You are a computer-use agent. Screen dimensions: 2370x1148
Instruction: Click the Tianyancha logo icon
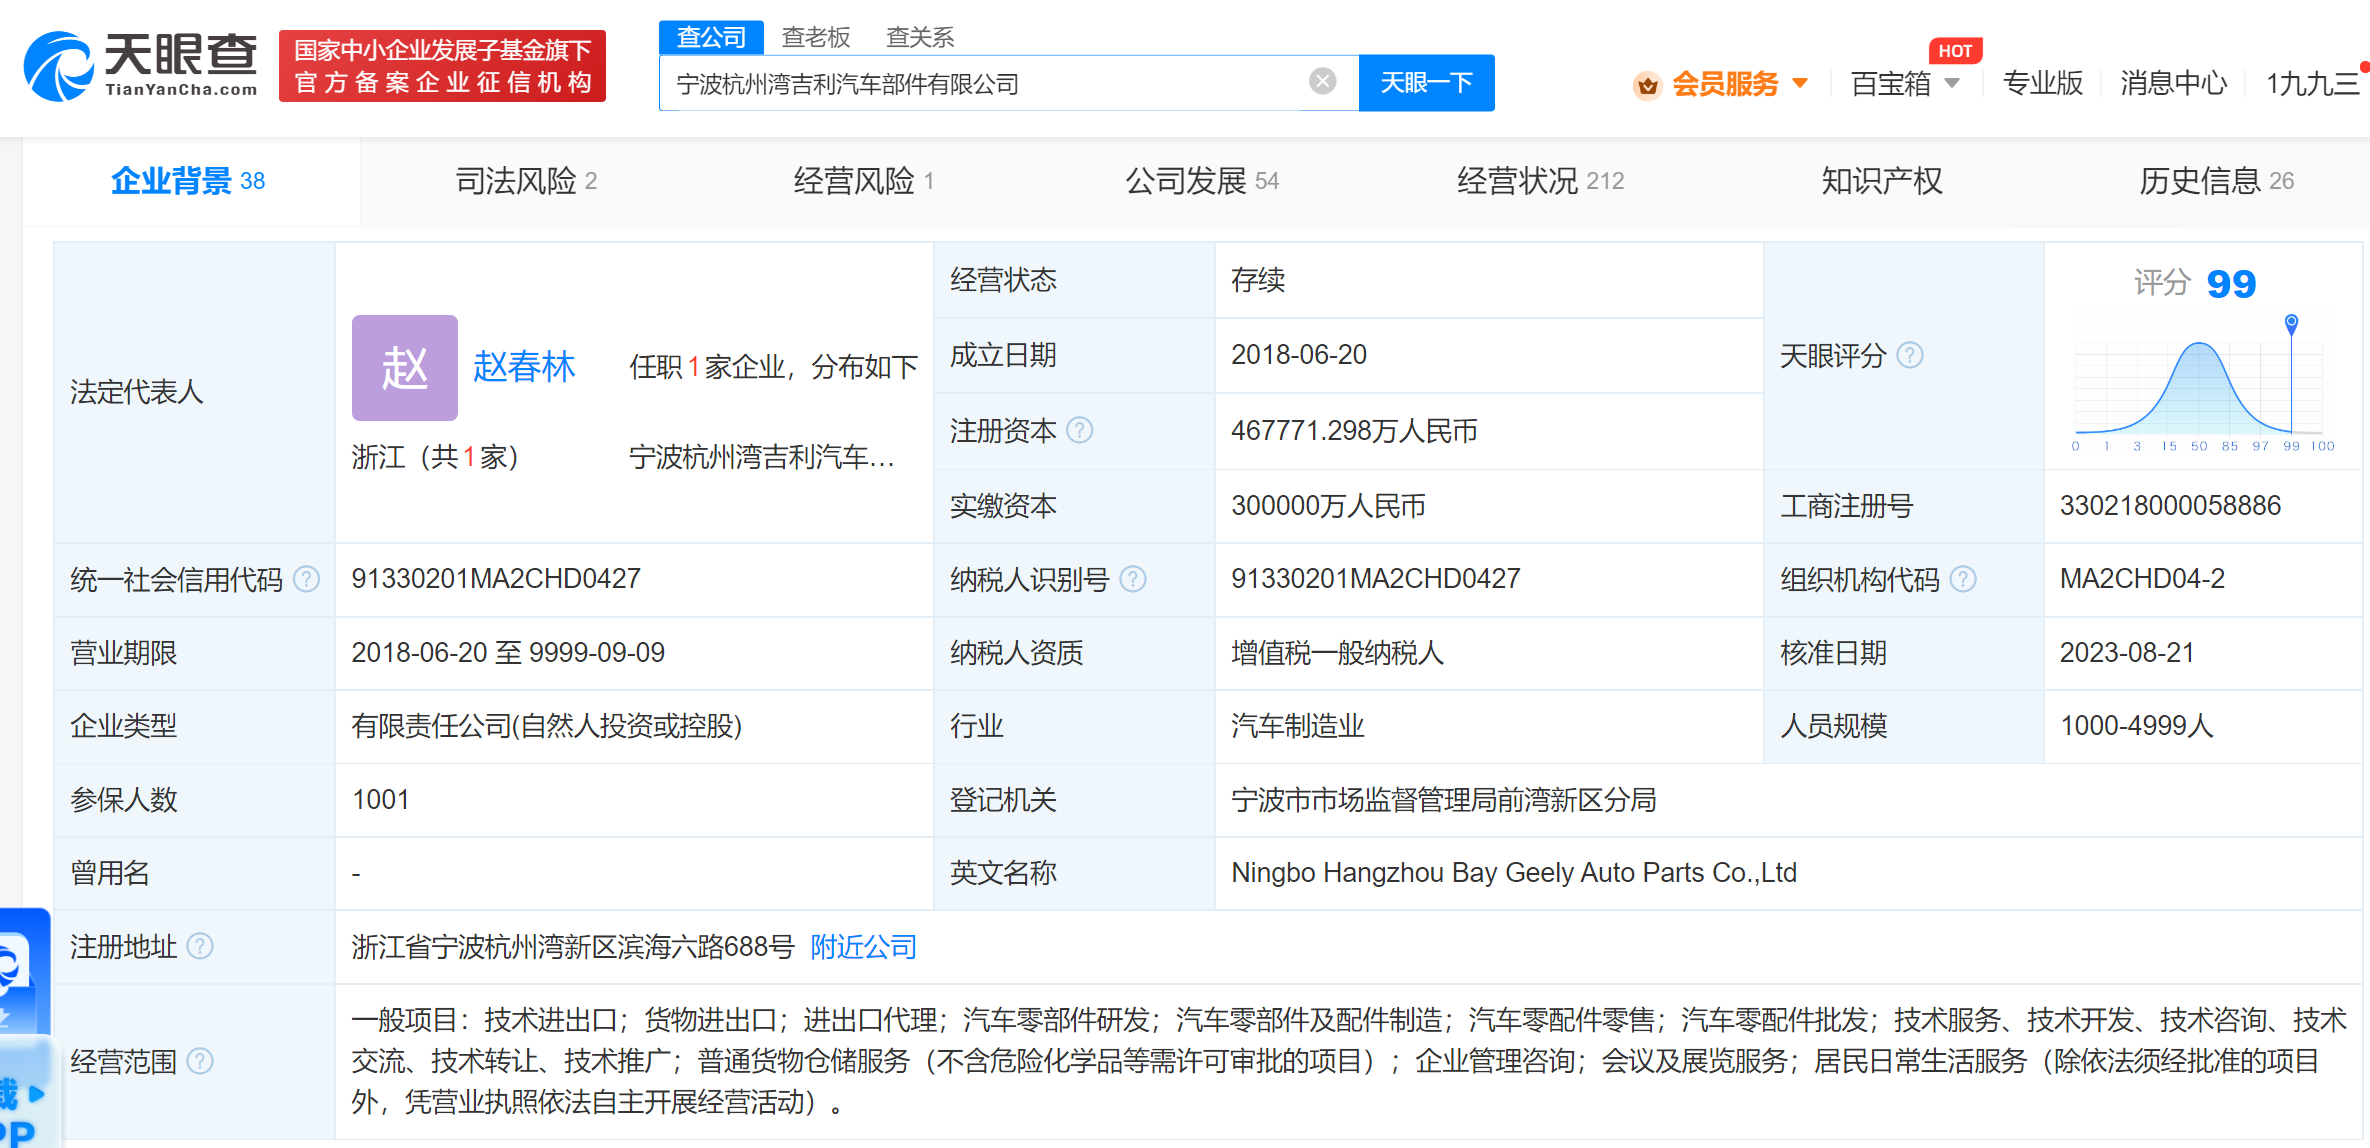pyautogui.click(x=57, y=65)
